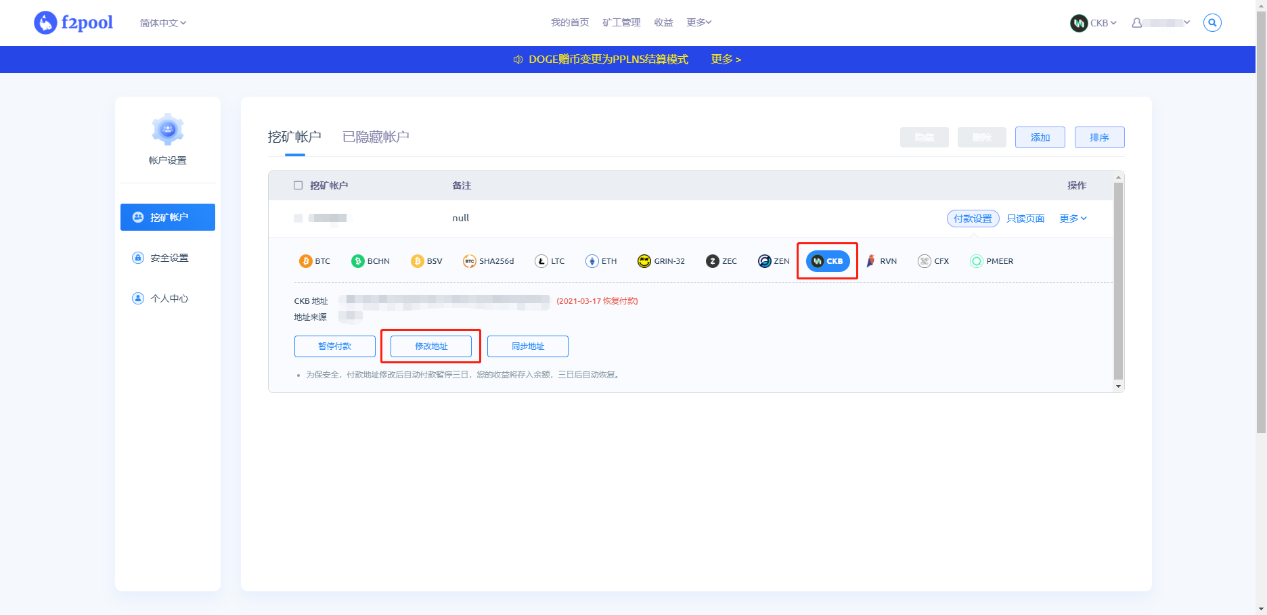The image size is (1267, 615).
Task: Select the RVN coin icon
Action: coord(871,260)
